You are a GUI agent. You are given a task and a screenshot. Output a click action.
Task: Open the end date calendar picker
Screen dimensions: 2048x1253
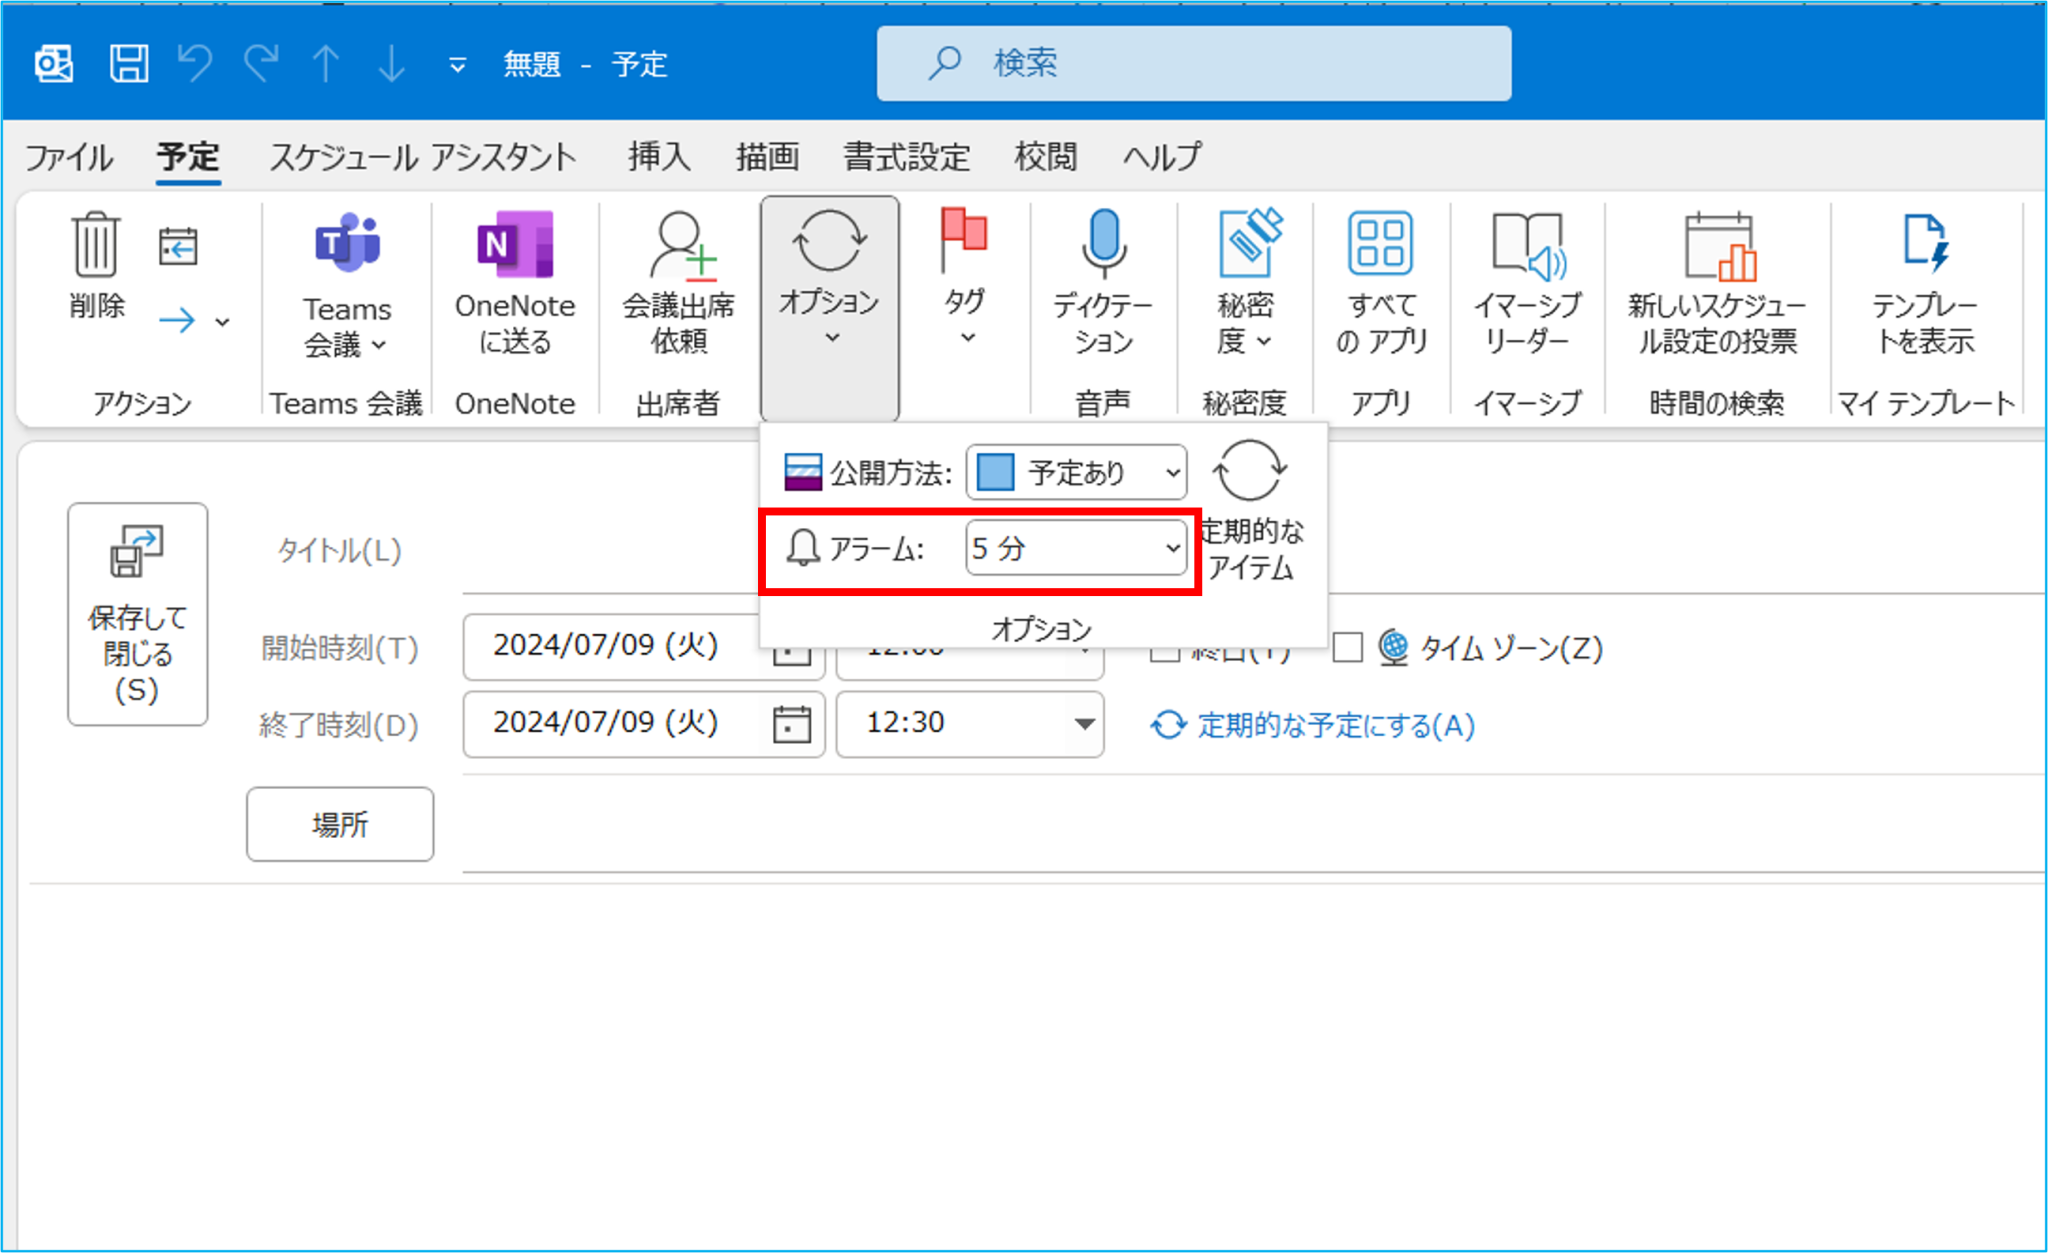(791, 724)
